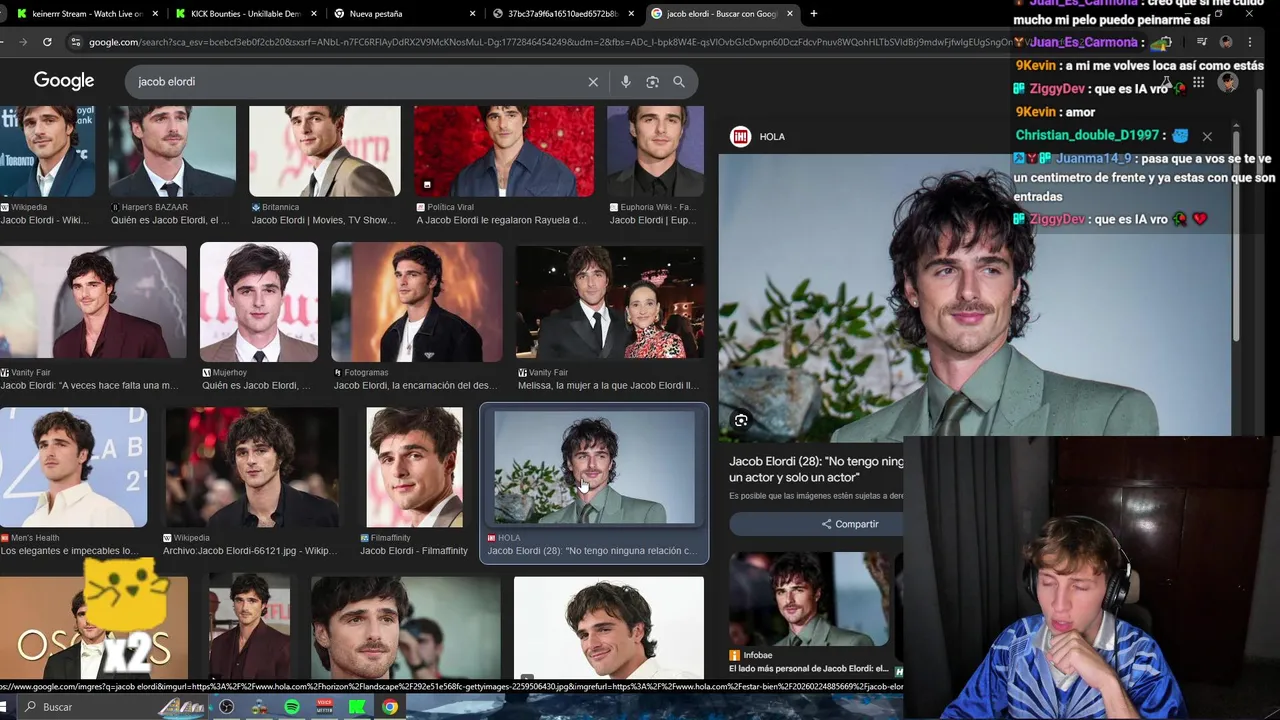Open Chrome media controls icon
Screen dimensions: 1280x720
[x=1202, y=42]
